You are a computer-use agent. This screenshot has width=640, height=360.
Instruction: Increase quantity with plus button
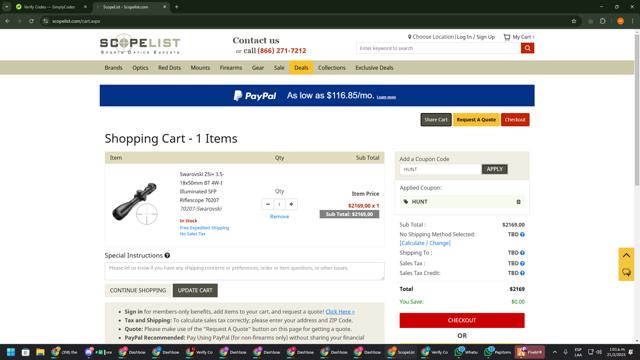click(291, 204)
